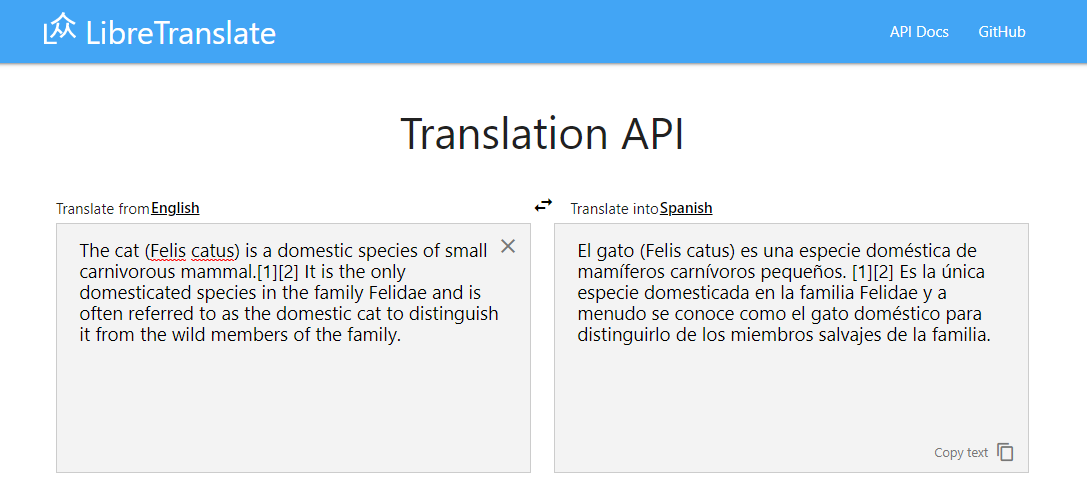Open the Spanish target language selector
This screenshot has height=504, width=1087.
[x=686, y=208]
